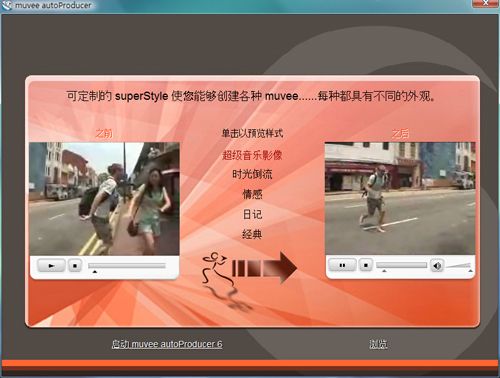Image resolution: width=500 pixels, height=378 pixels.
Task: Stop the 之后 (after) video
Action: coord(366,265)
